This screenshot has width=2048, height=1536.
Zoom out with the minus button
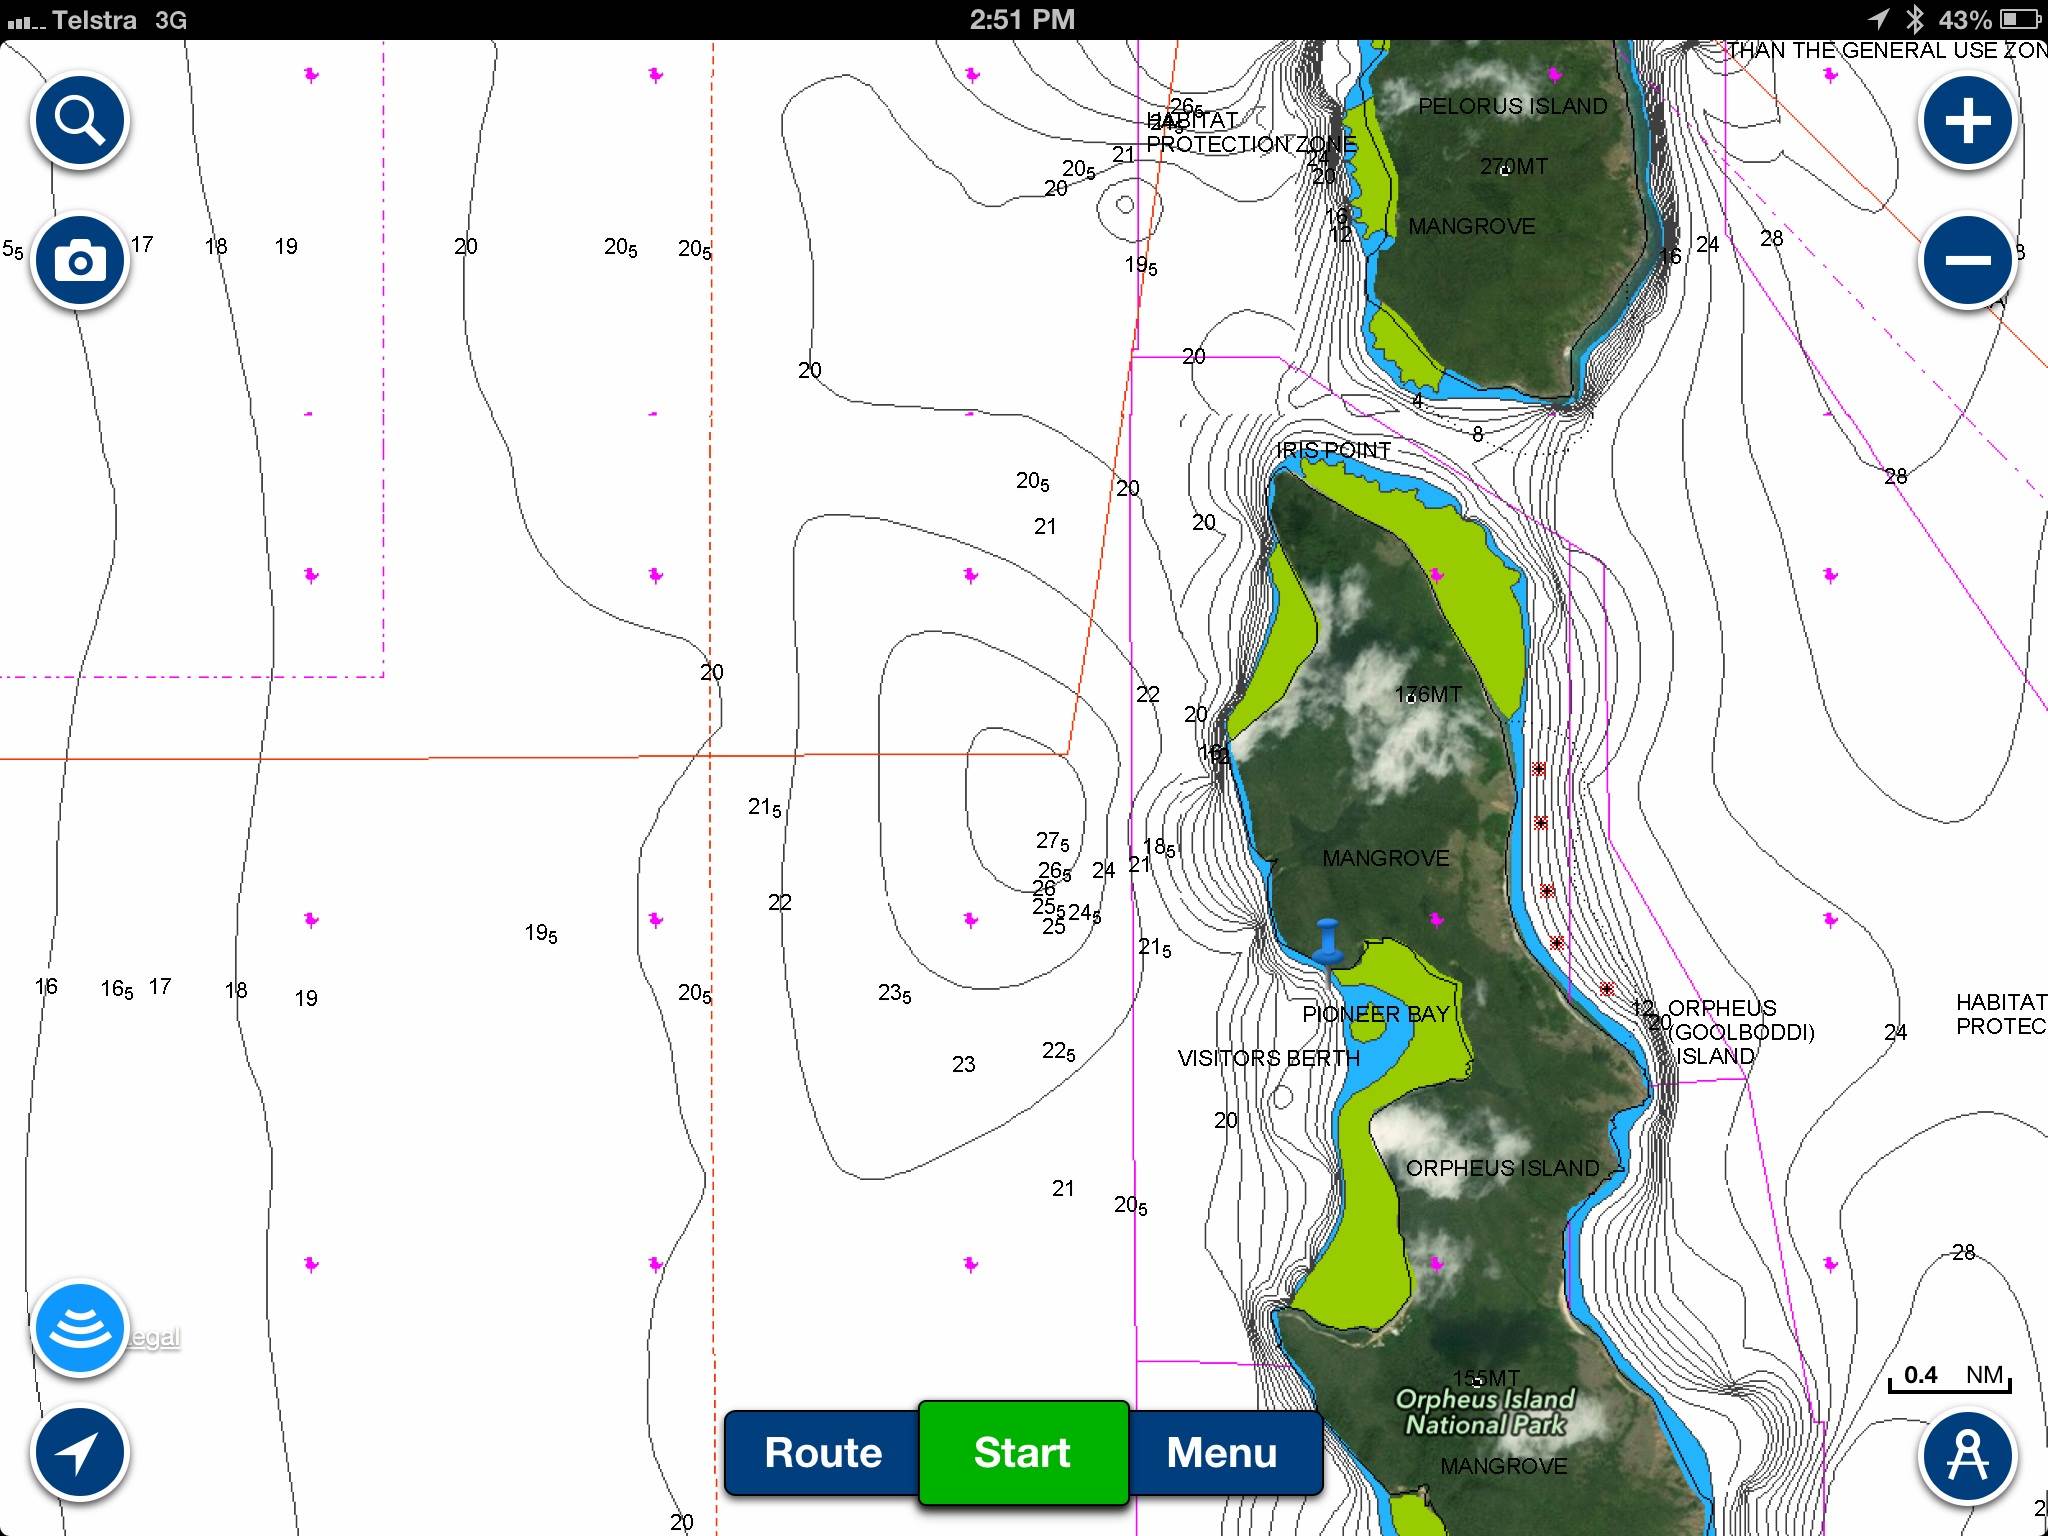tap(1967, 261)
